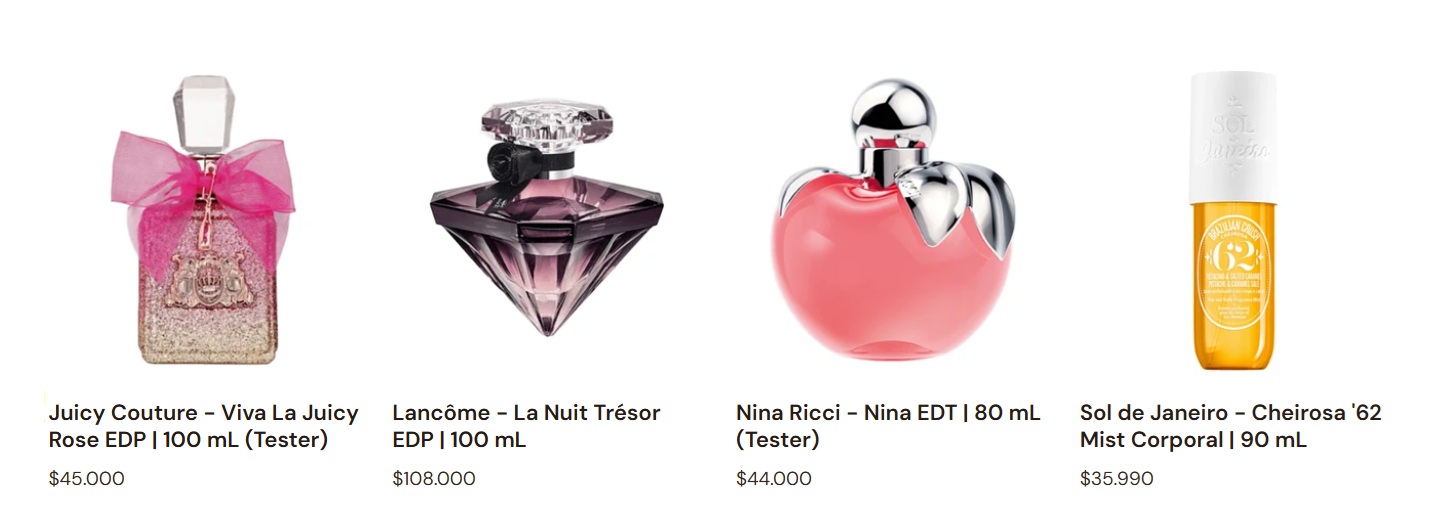Open the Lancôme La Nuit Trésor bottle image
The height and width of the screenshot is (521, 1434).
[547, 220]
